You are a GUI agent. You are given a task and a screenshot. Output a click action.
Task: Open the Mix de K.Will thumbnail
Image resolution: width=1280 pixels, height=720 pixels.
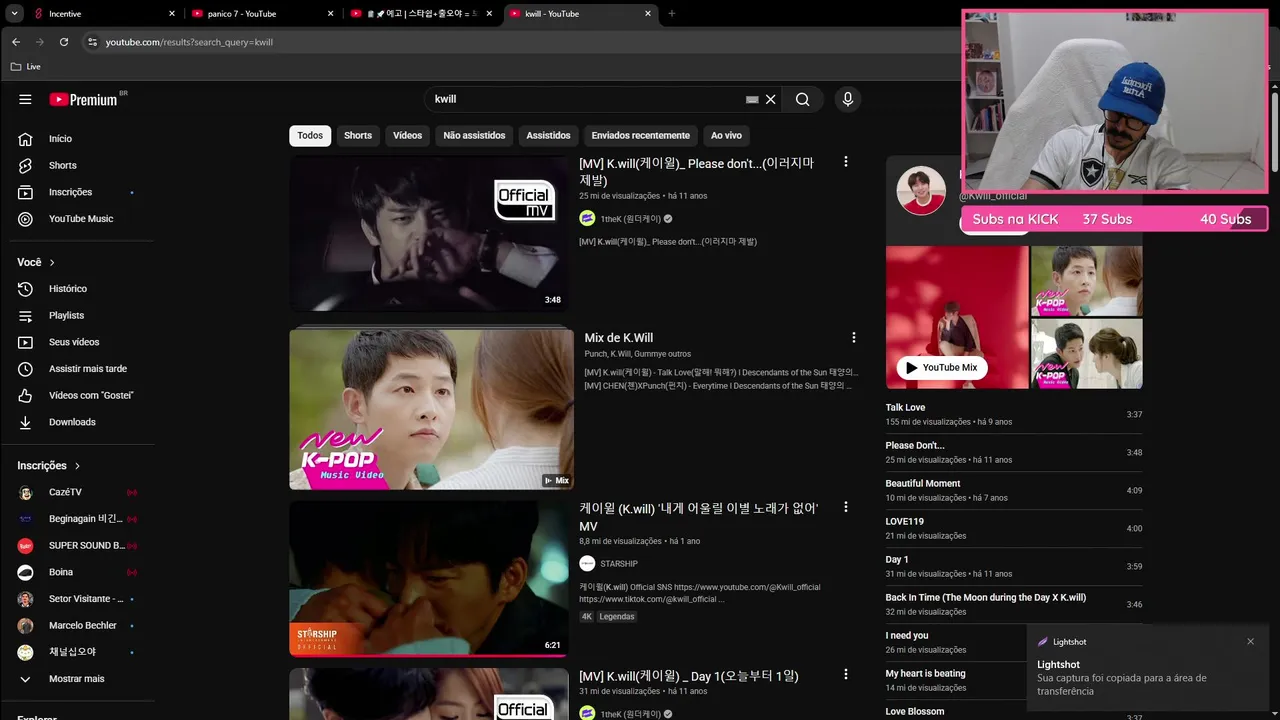(x=431, y=409)
